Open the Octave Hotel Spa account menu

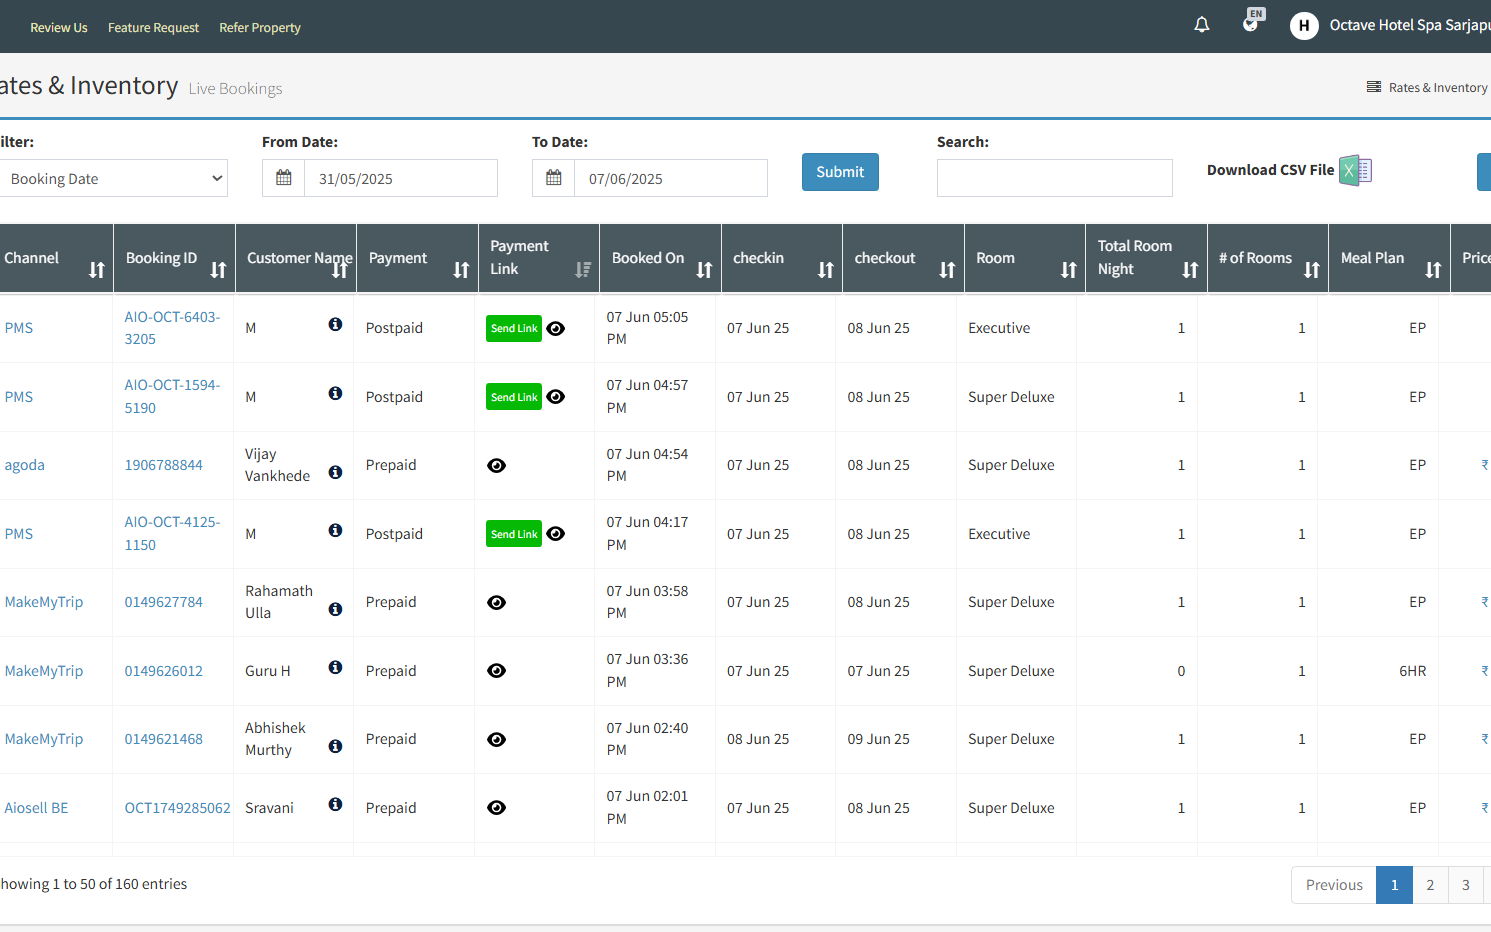click(x=1390, y=26)
